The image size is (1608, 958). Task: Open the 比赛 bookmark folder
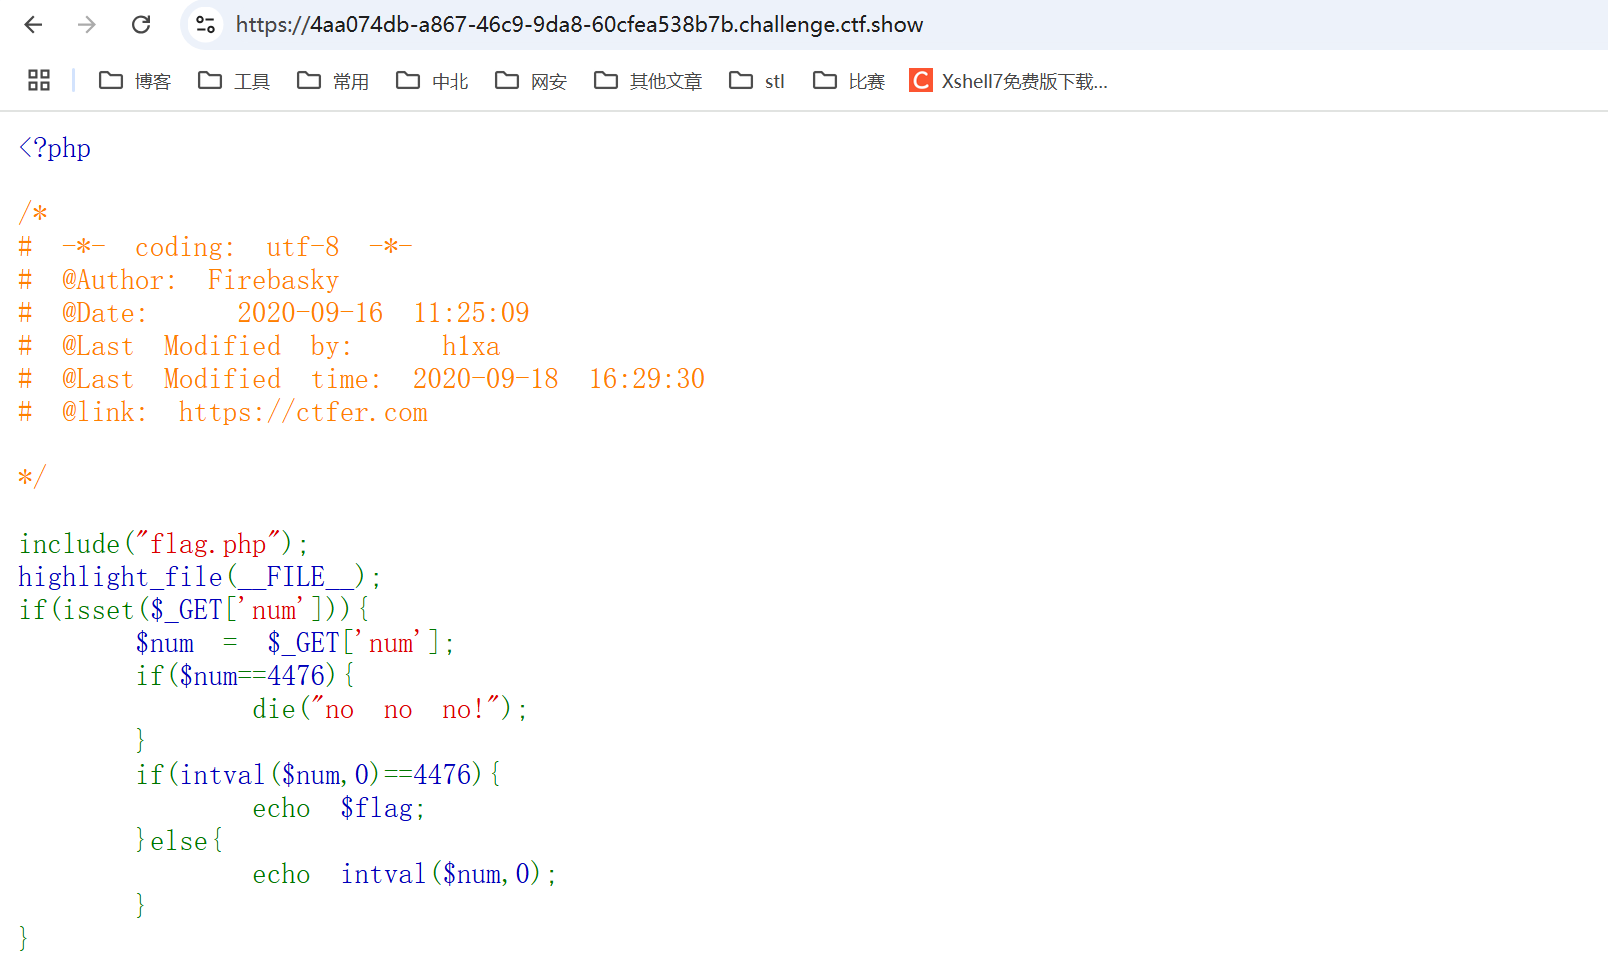[x=849, y=81]
